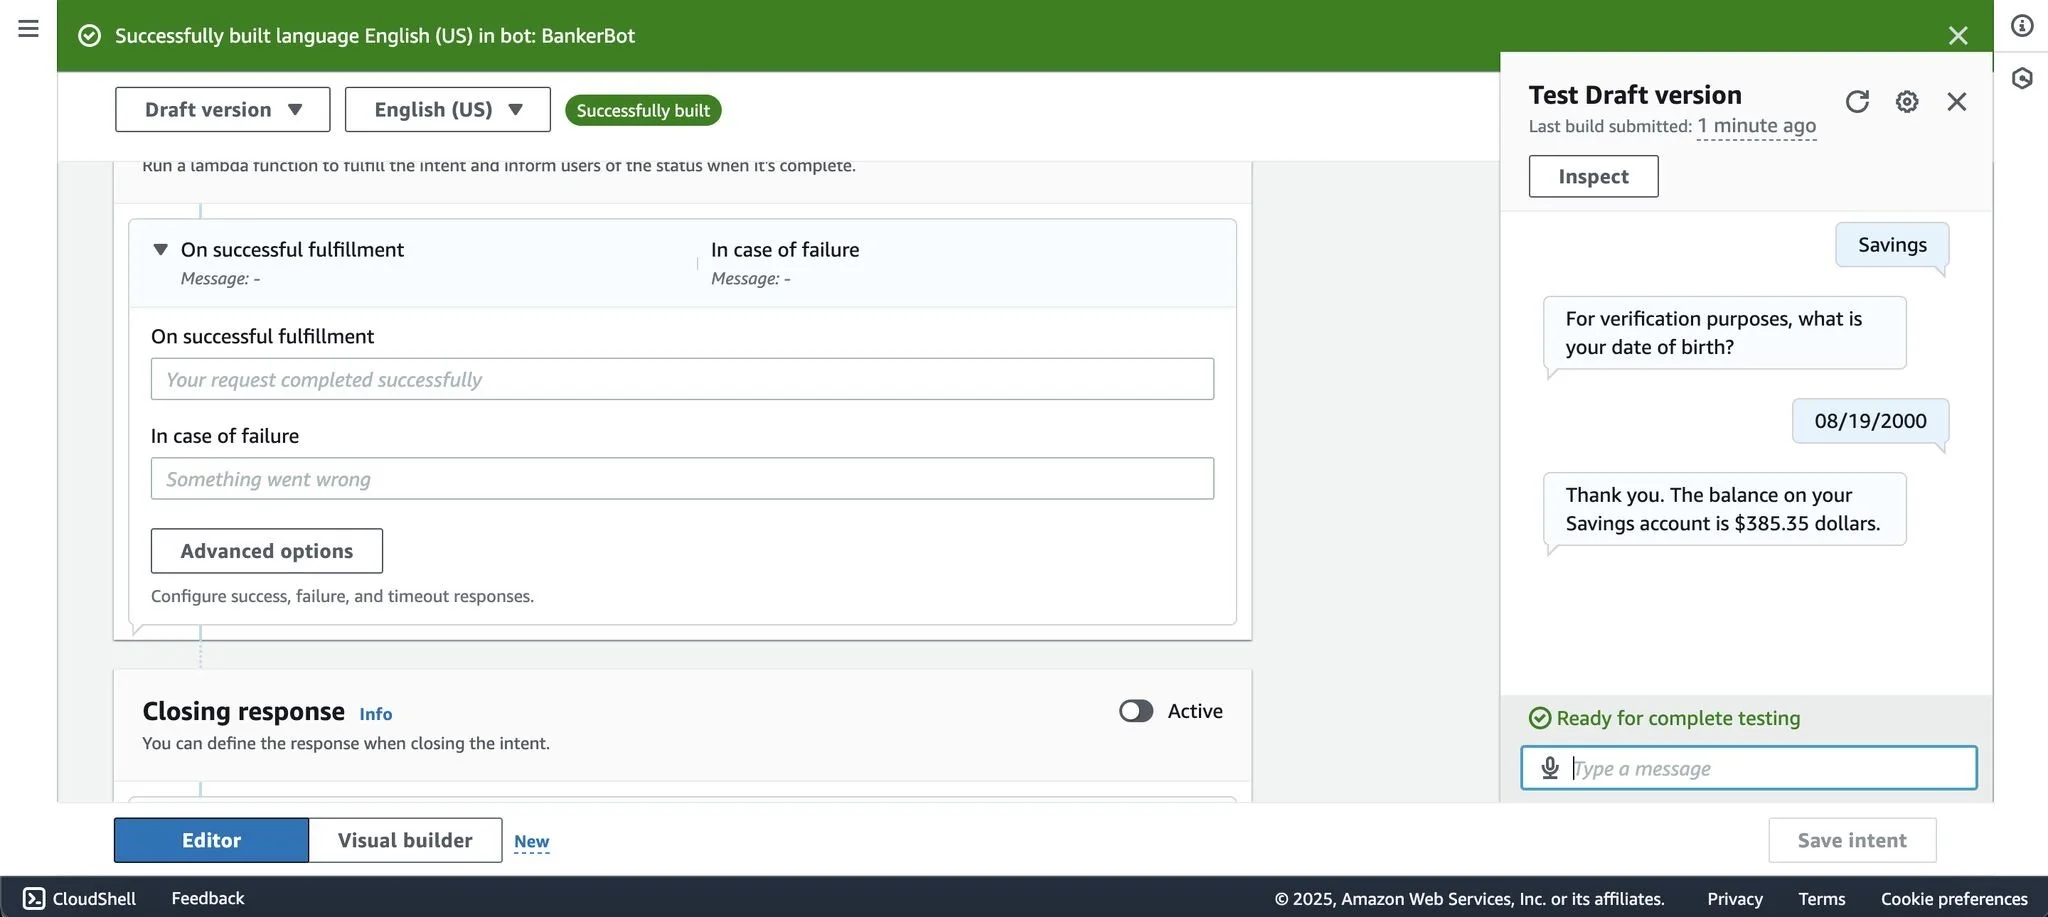
Task: Click the In case of failure summary header
Action: click(x=785, y=250)
